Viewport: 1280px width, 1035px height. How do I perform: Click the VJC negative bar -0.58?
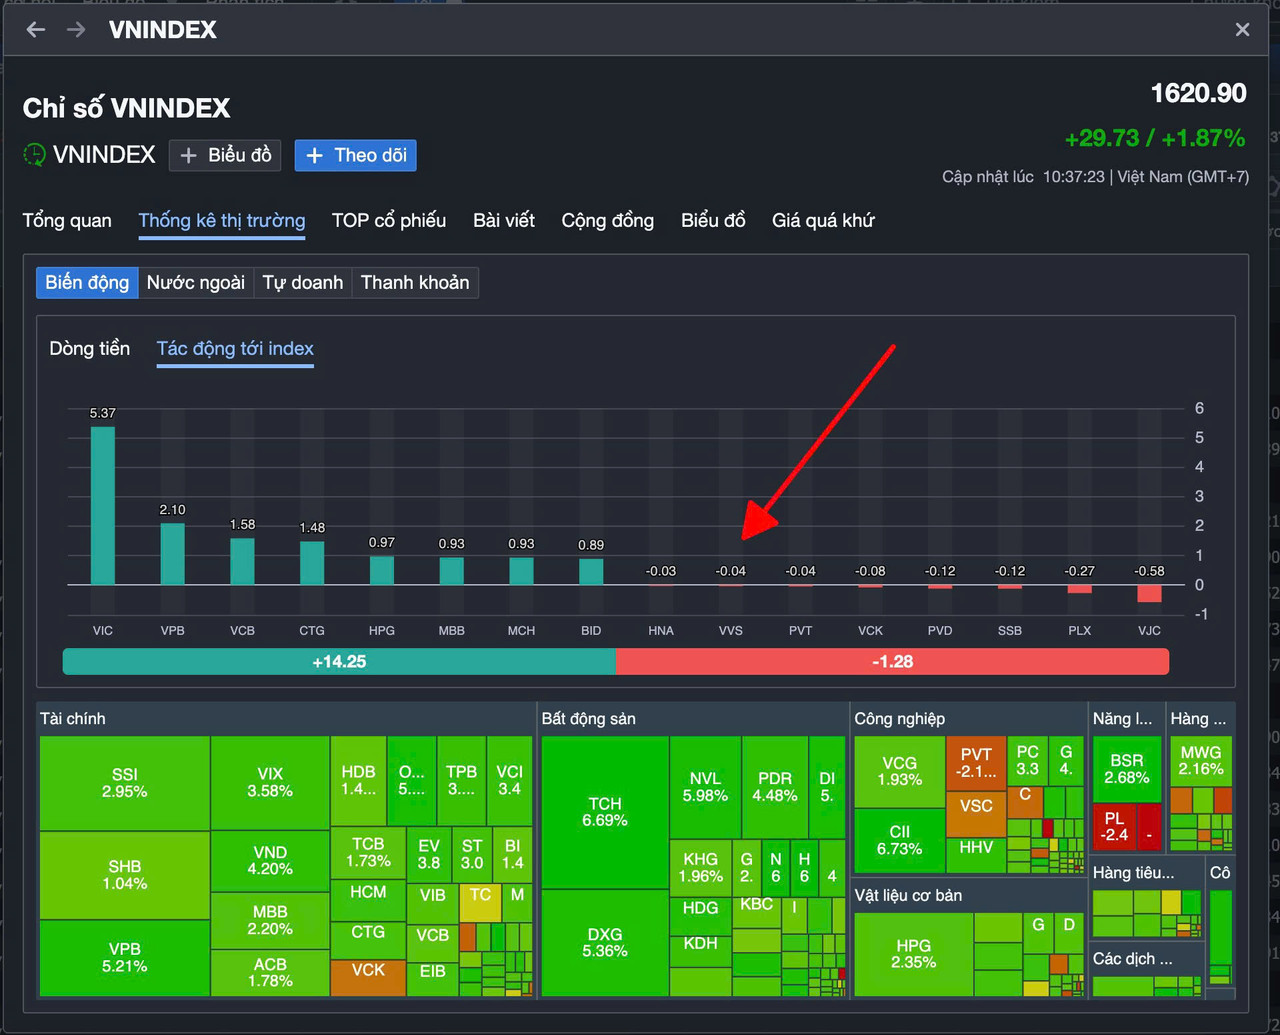pyautogui.click(x=1150, y=593)
